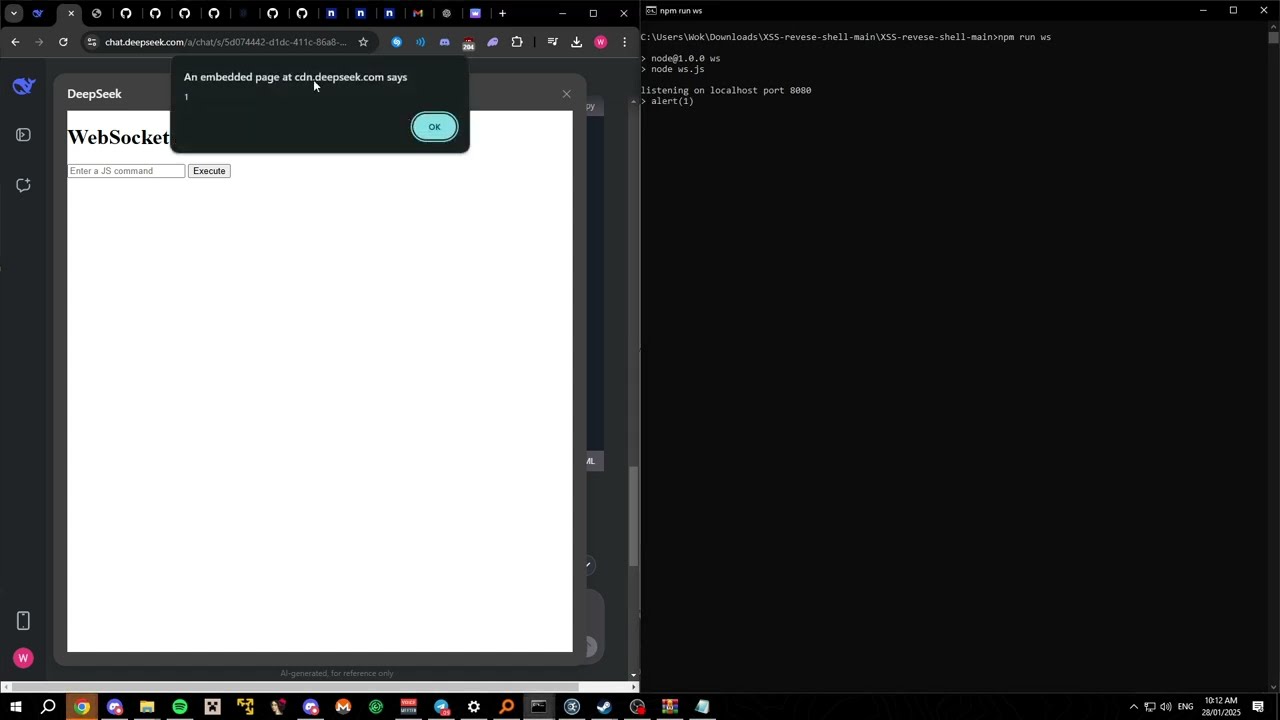Open extension with 204 badge

[468, 43]
